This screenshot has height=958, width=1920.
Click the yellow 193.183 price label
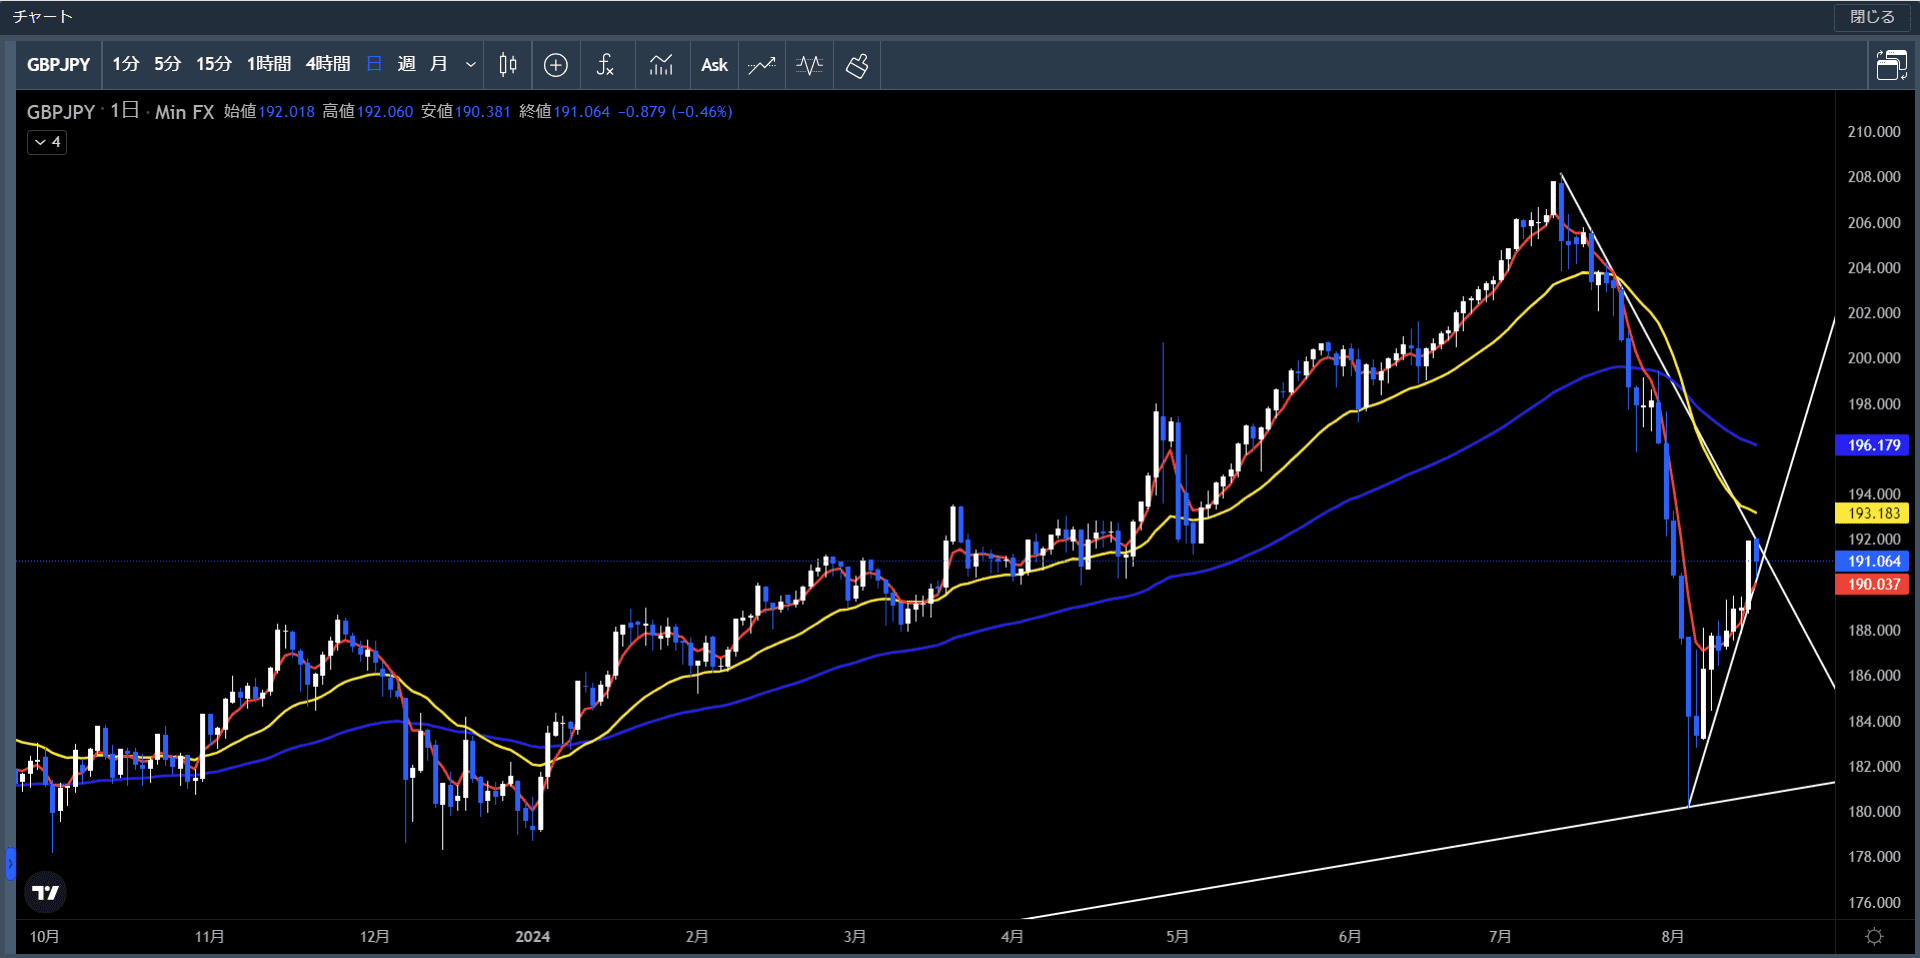(x=1872, y=513)
